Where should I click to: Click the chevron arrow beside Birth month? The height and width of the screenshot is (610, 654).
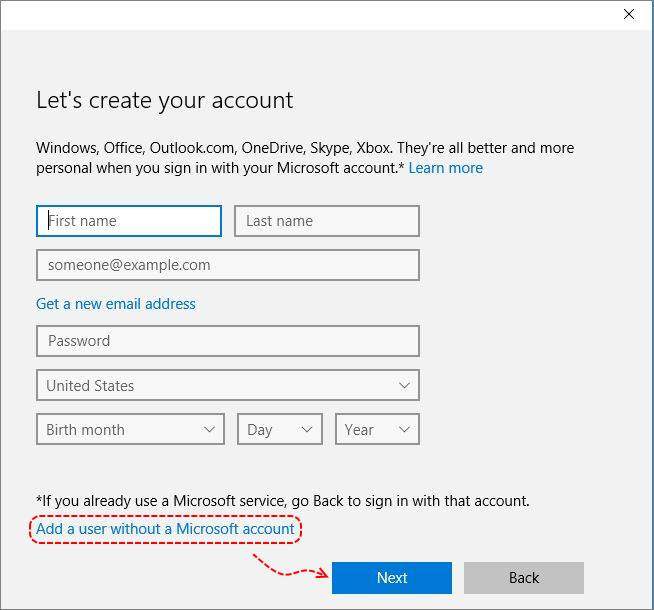[x=209, y=430]
